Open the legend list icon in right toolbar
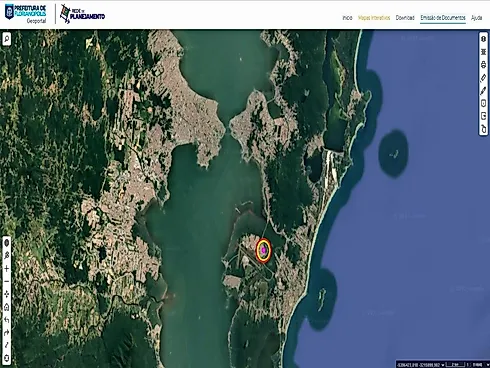 click(483, 52)
